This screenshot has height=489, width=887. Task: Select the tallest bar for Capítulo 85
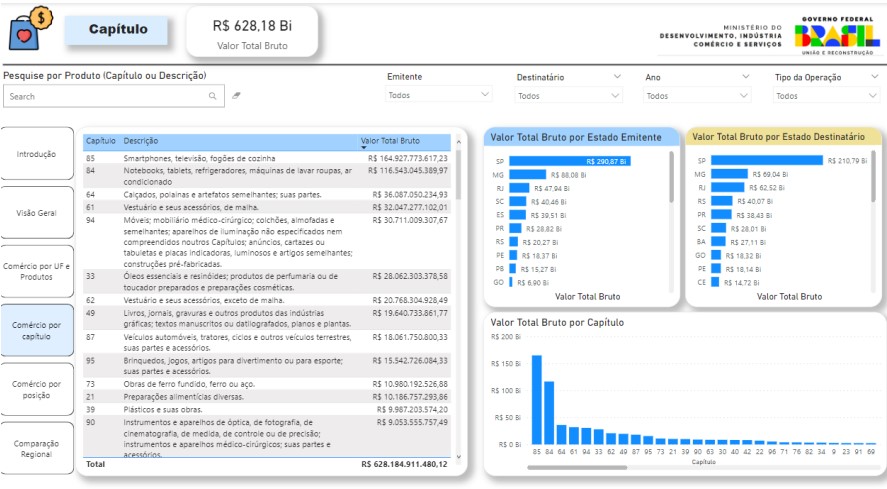point(537,399)
